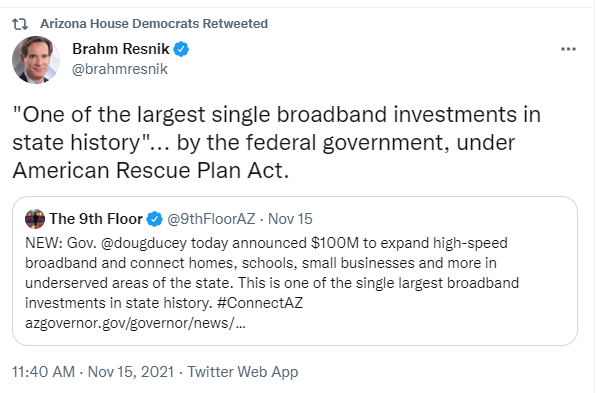Image resolution: width=596 pixels, height=393 pixels.
Task: Click the main tweet text about broadband investments
Action: click(276, 142)
